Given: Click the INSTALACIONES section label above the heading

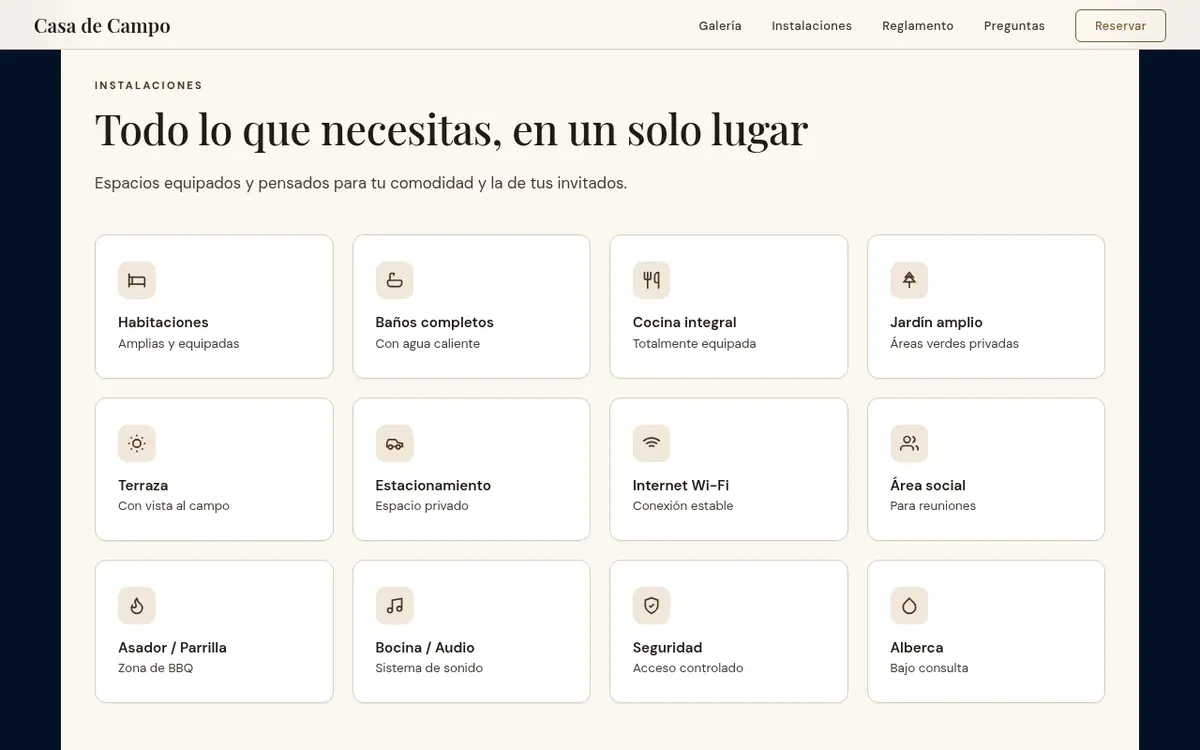Looking at the screenshot, I should point(149,86).
